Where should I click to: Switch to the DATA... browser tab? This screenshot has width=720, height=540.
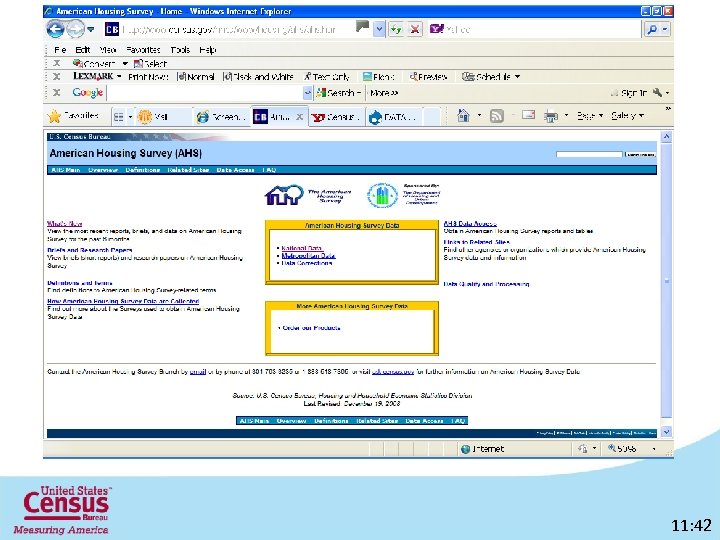coord(394,117)
